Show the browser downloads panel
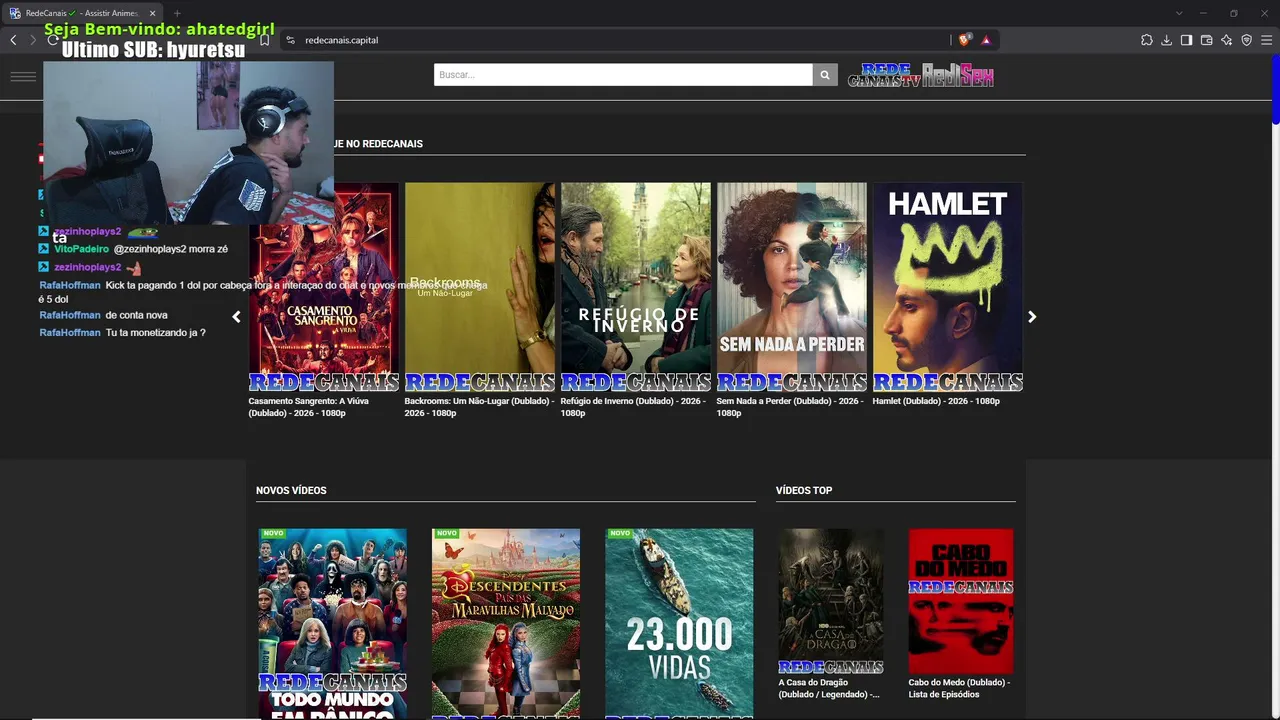 [1166, 40]
